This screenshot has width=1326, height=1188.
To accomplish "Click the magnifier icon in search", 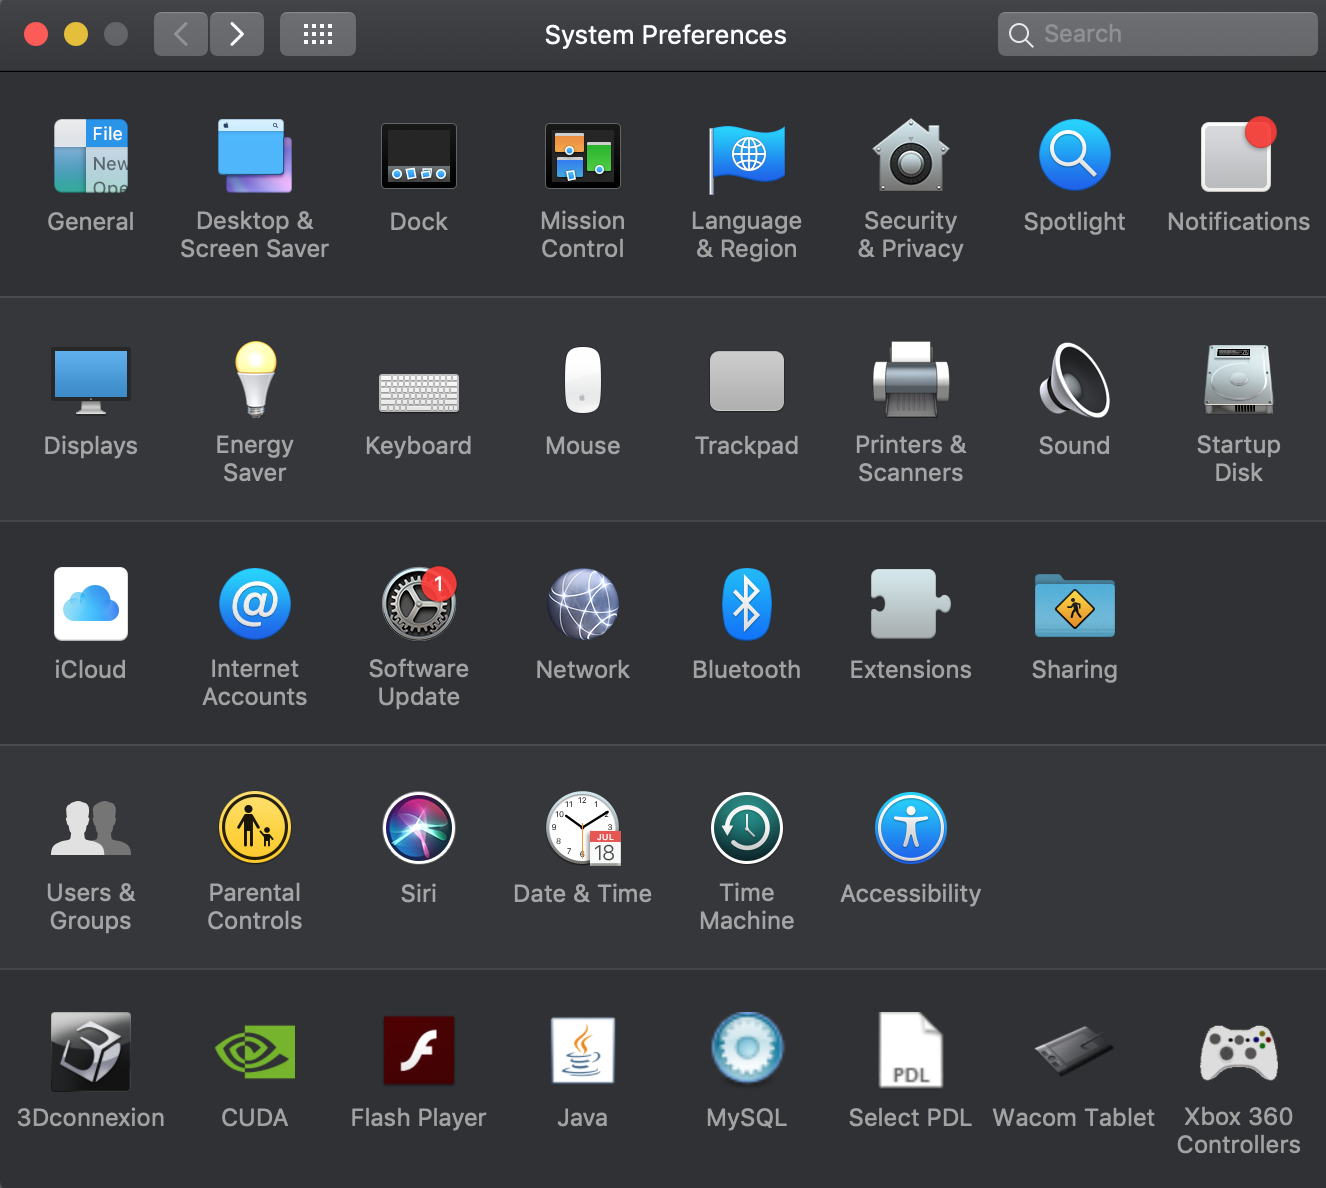I will tap(1020, 35).
